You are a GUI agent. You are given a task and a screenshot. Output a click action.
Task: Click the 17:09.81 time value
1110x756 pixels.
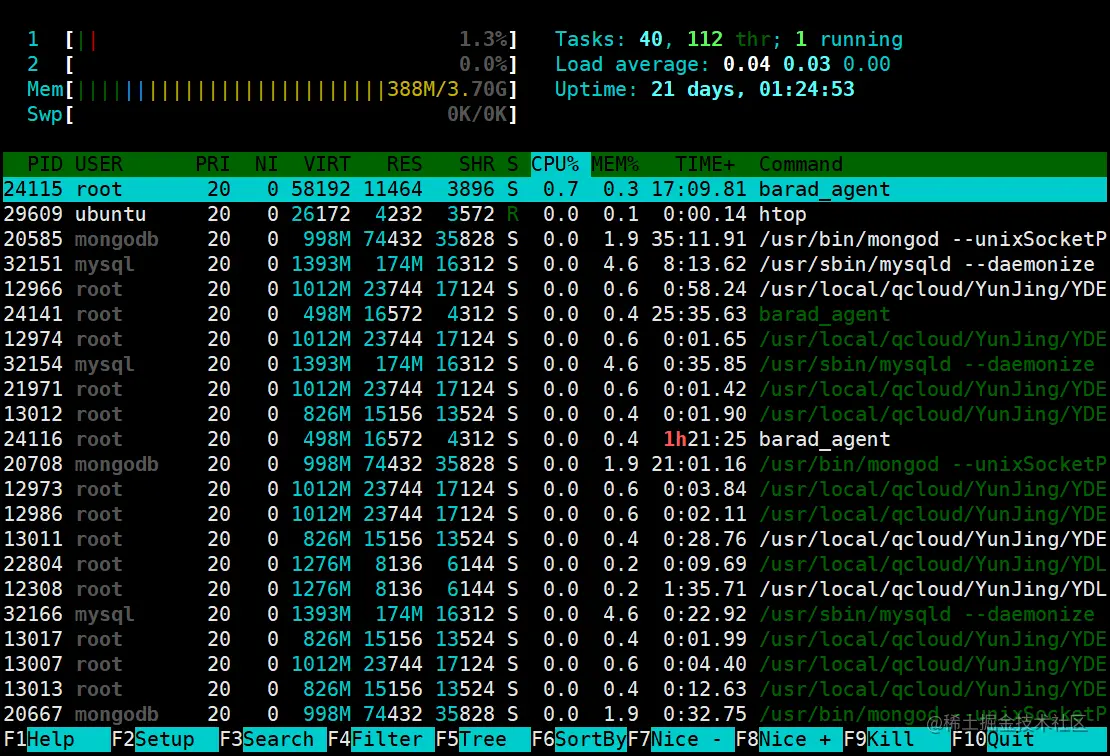[x=699, y=189]
